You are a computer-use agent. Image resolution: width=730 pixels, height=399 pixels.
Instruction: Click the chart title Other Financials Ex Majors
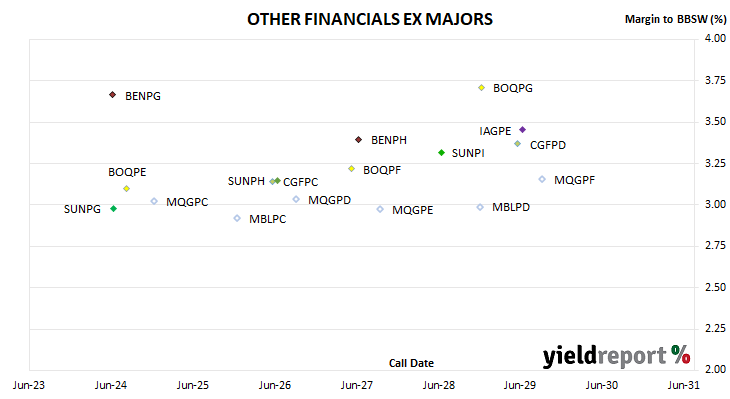pyautogui.click(x=370, y=19)
